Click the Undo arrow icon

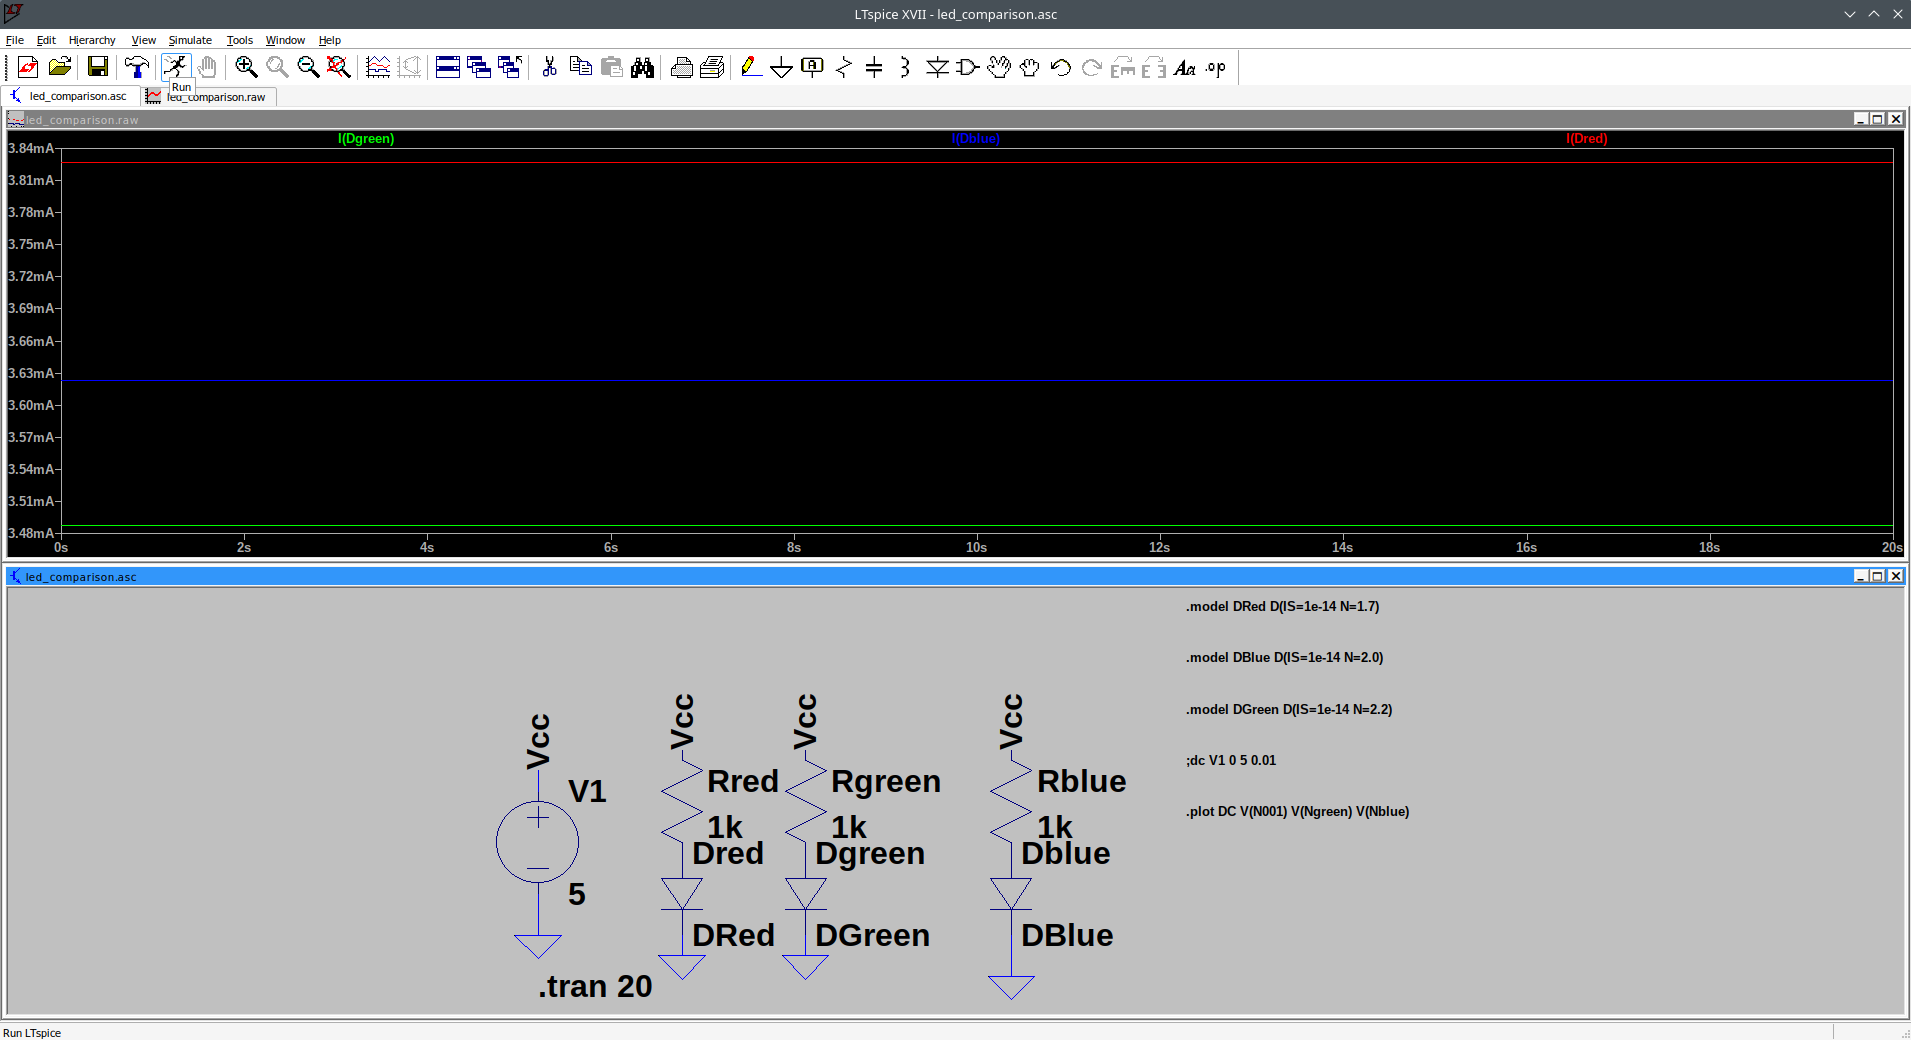point(1061,67)
